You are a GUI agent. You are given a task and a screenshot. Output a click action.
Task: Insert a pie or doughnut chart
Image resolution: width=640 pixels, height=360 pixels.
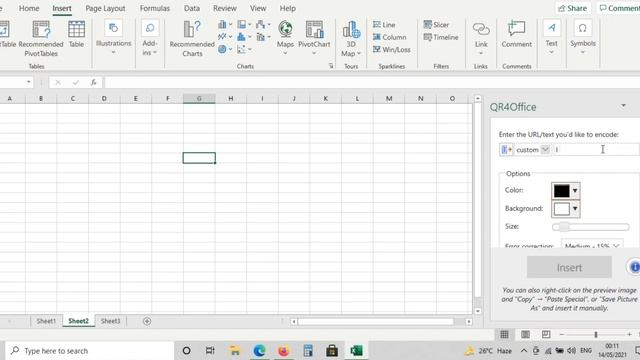(224, 49)
